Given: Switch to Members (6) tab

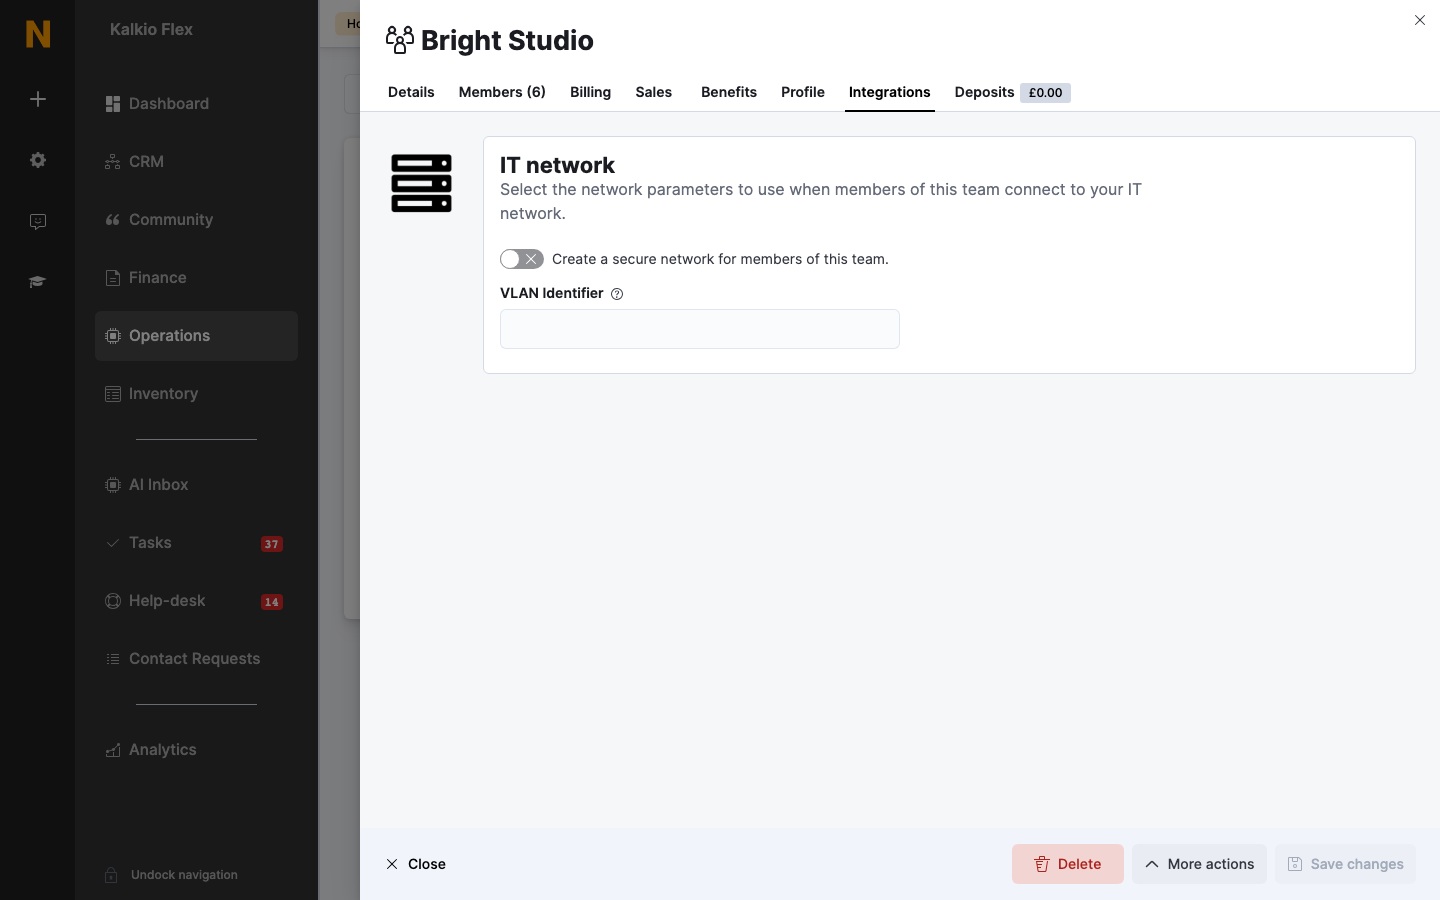Looking at the screenshot, I should coord(502,92).
